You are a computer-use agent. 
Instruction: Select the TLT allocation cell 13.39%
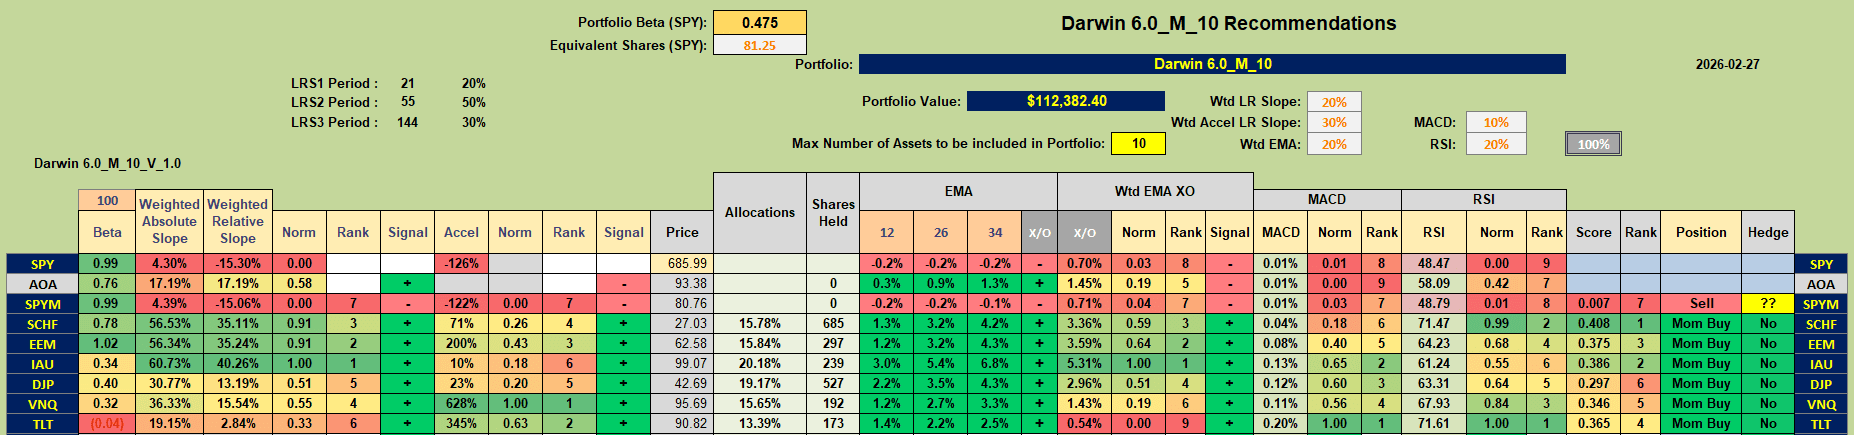(x=760, y=423)
